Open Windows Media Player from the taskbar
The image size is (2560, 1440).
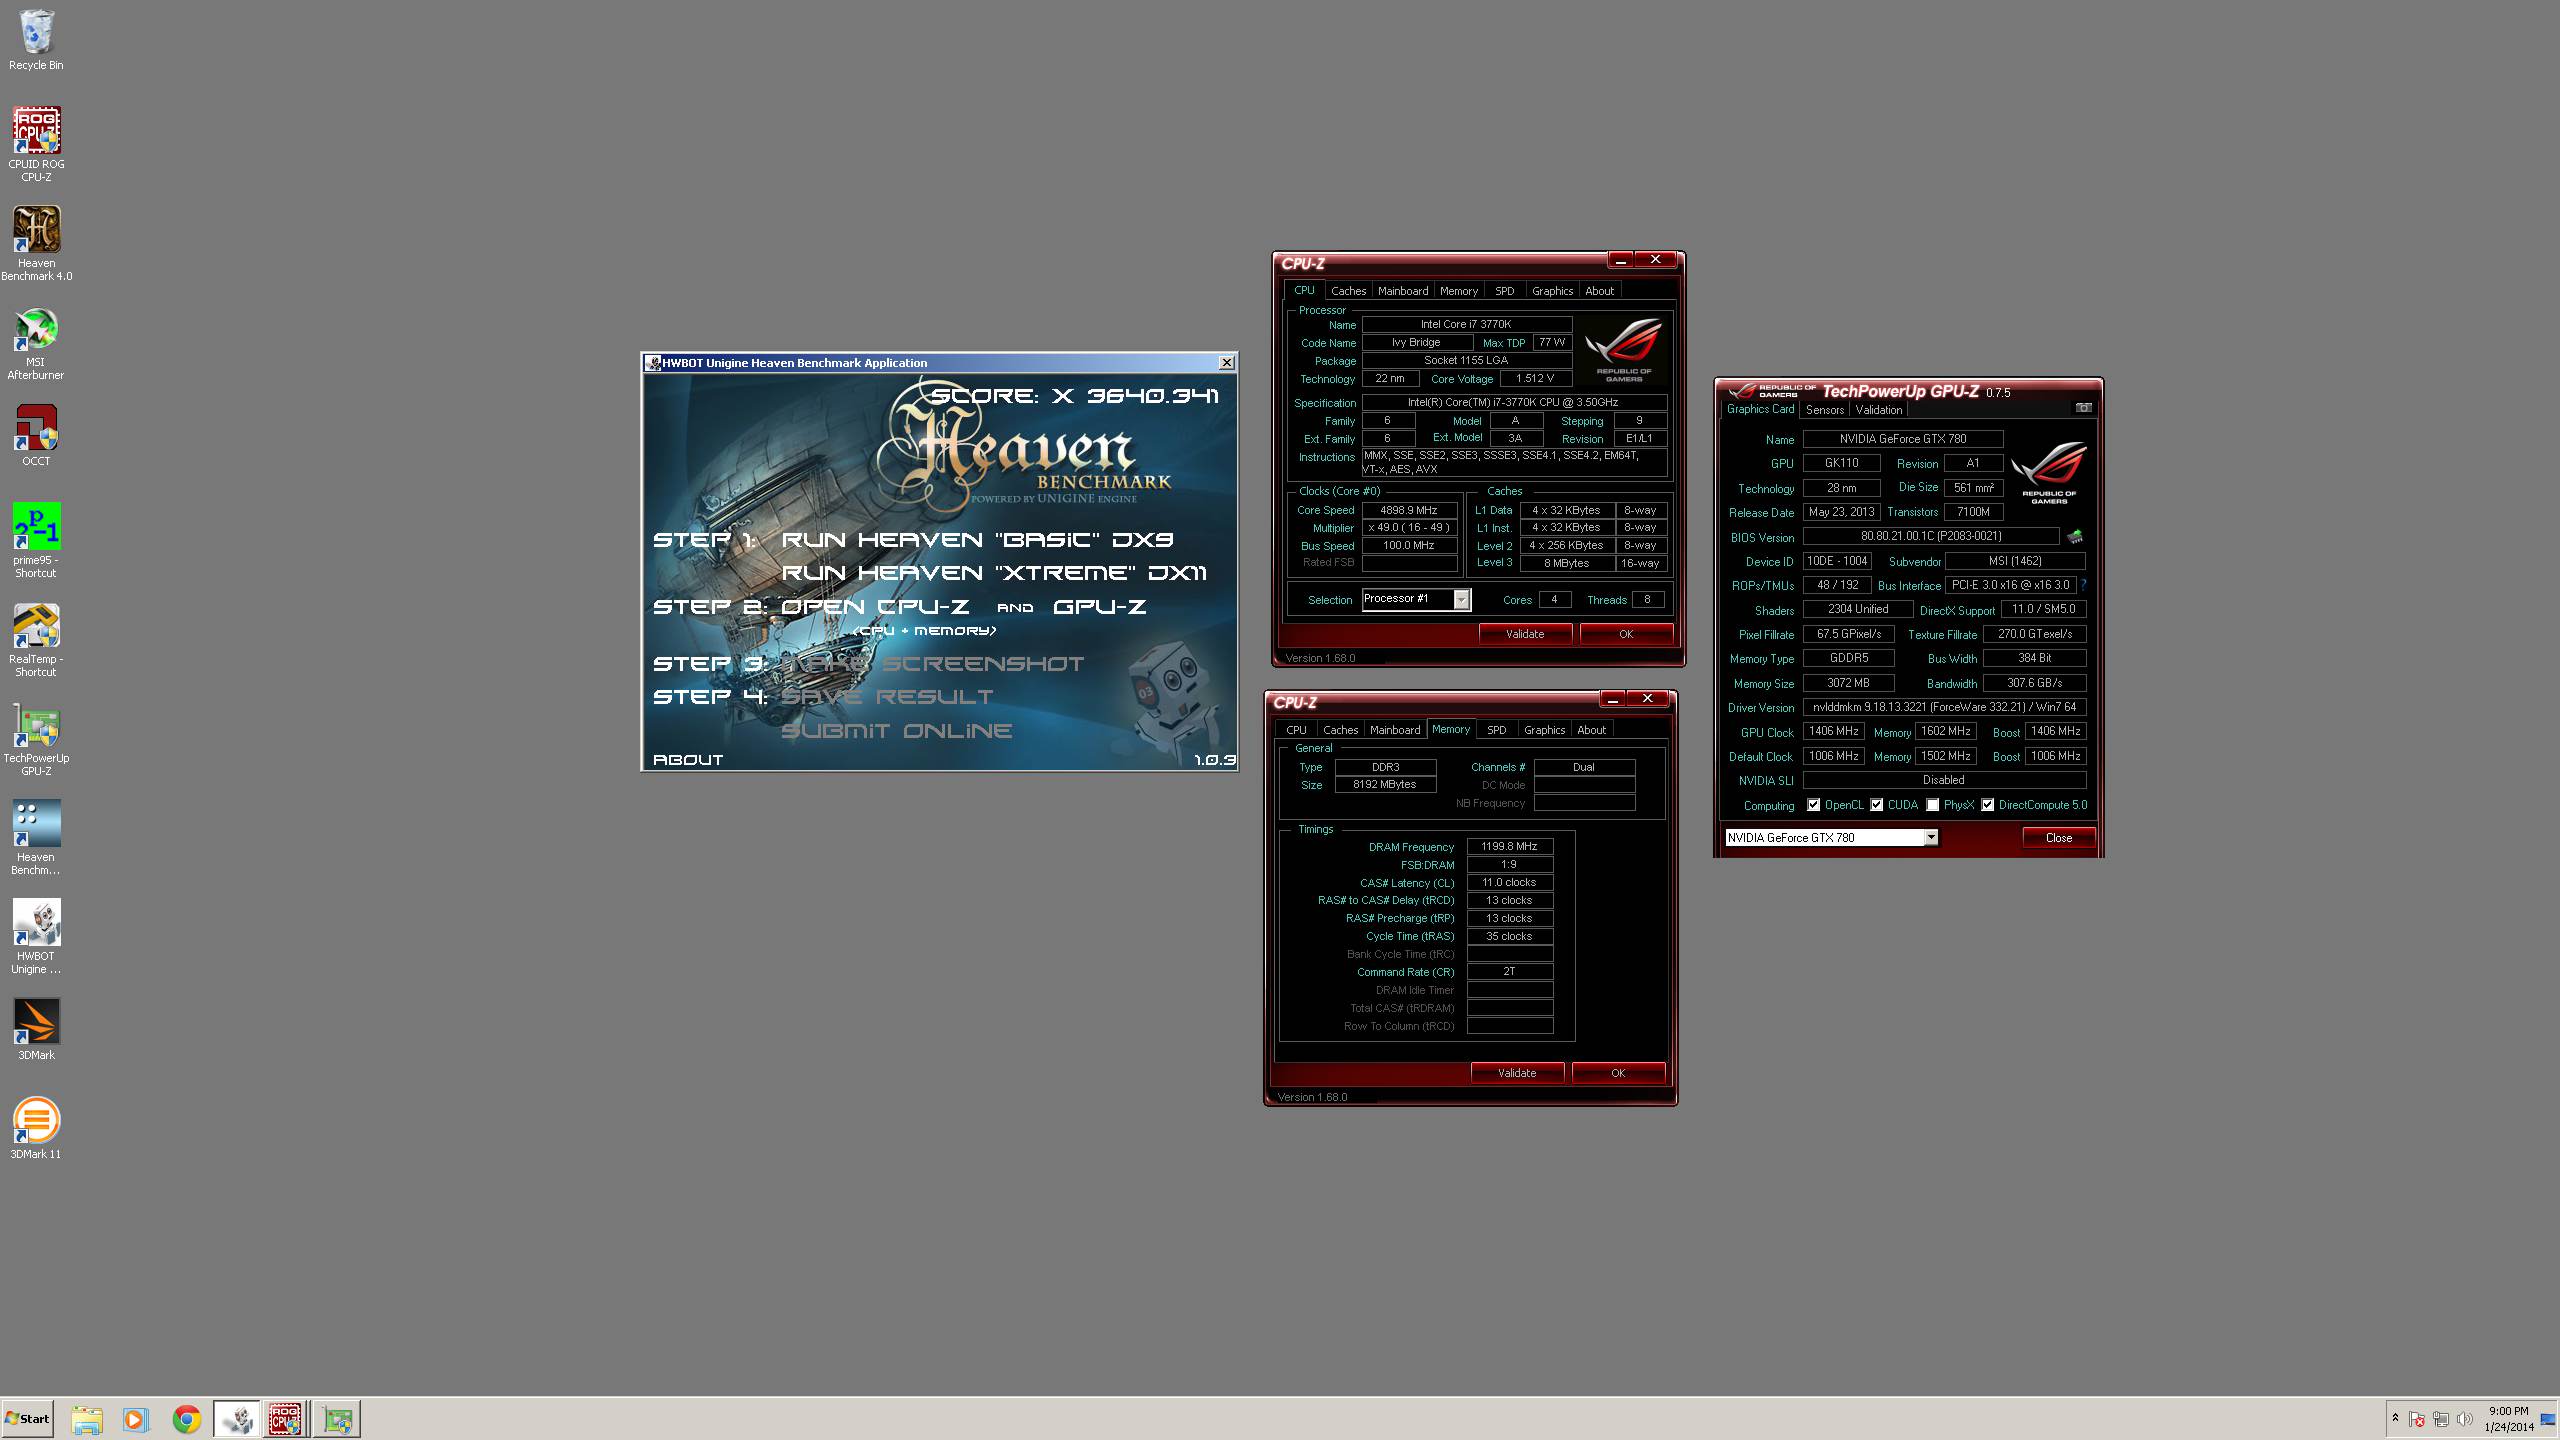click(136, 1419)
